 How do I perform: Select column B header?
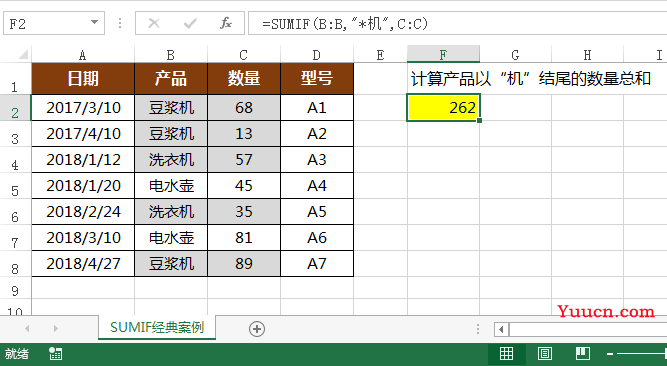pyautogui.click(x=171, y=55)
